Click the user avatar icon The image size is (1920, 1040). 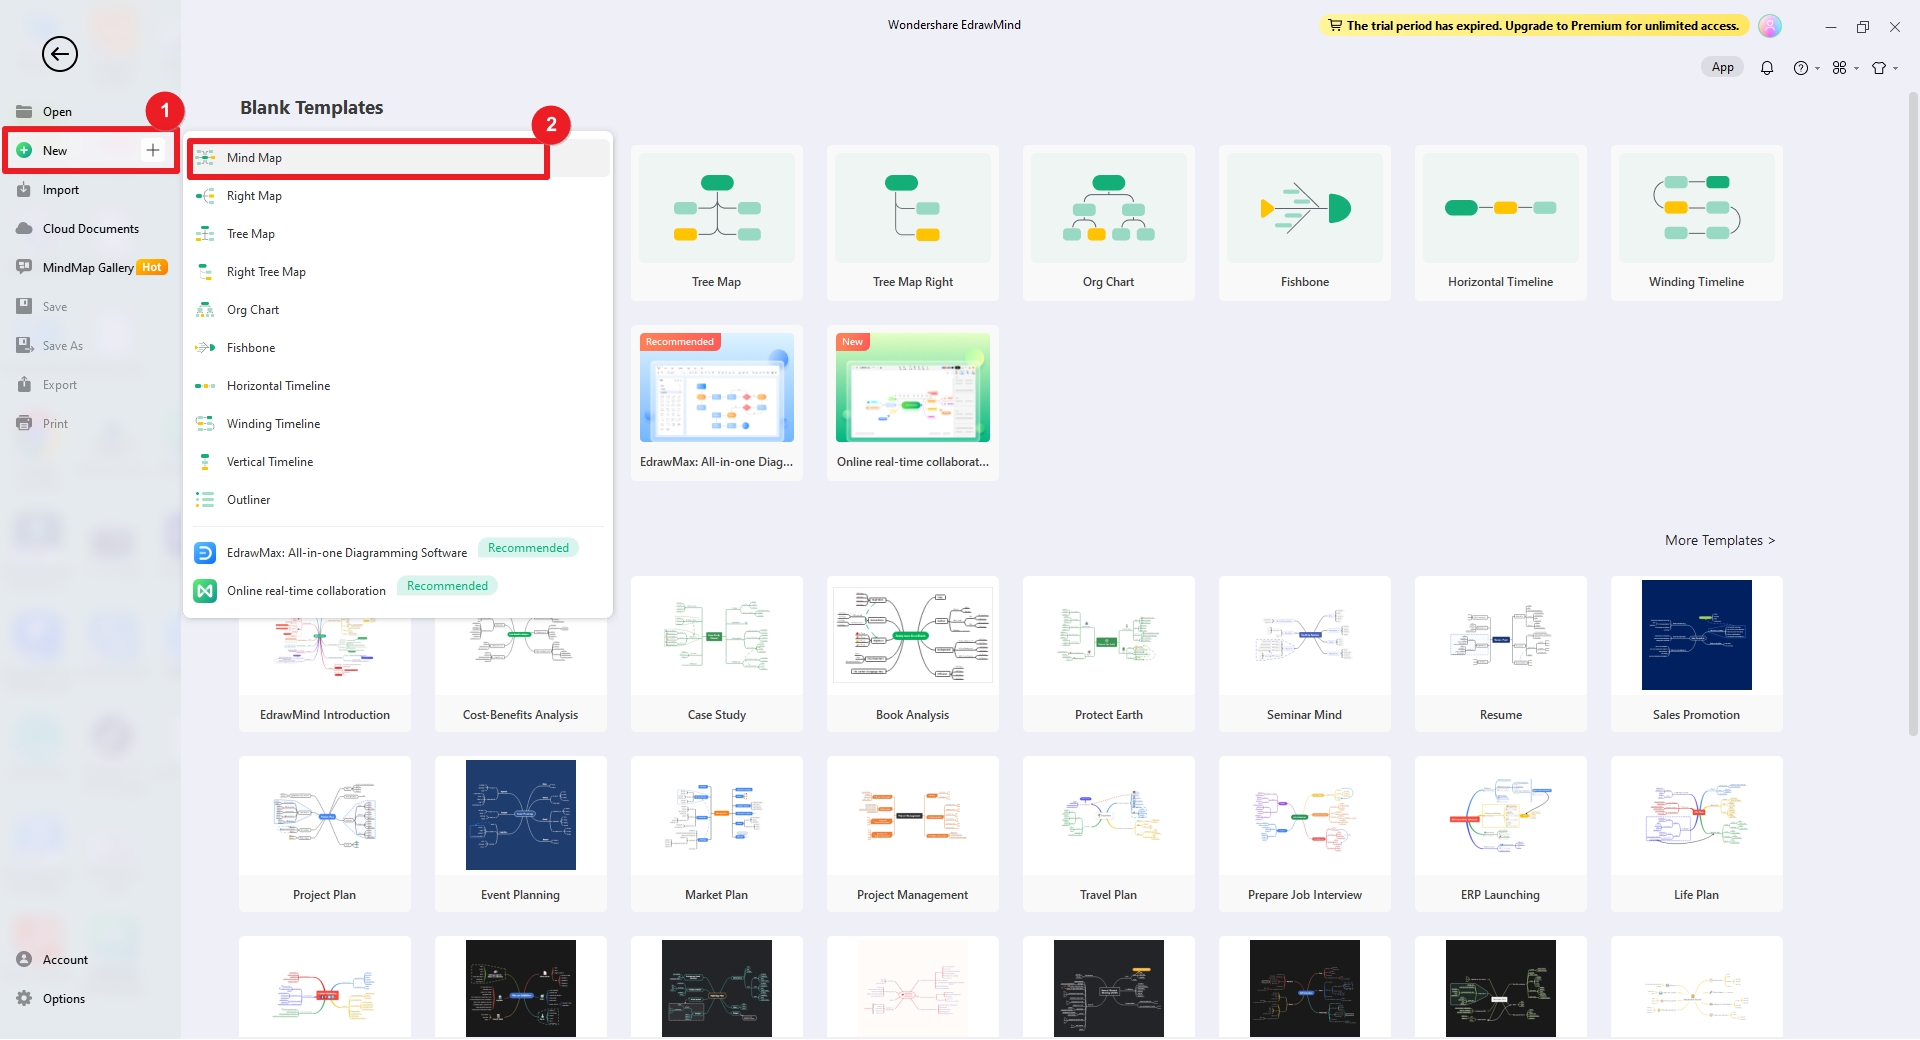click(x=1770, y=26)
